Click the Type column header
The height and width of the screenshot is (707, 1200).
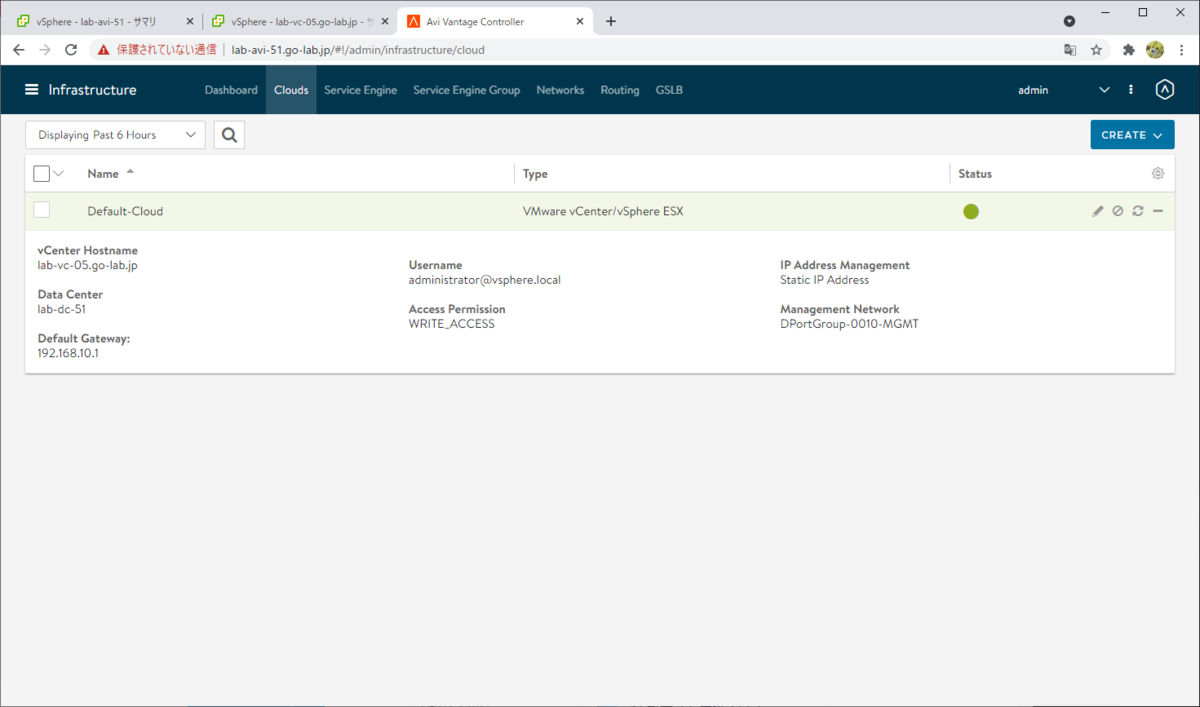click(x=535, y=174)
